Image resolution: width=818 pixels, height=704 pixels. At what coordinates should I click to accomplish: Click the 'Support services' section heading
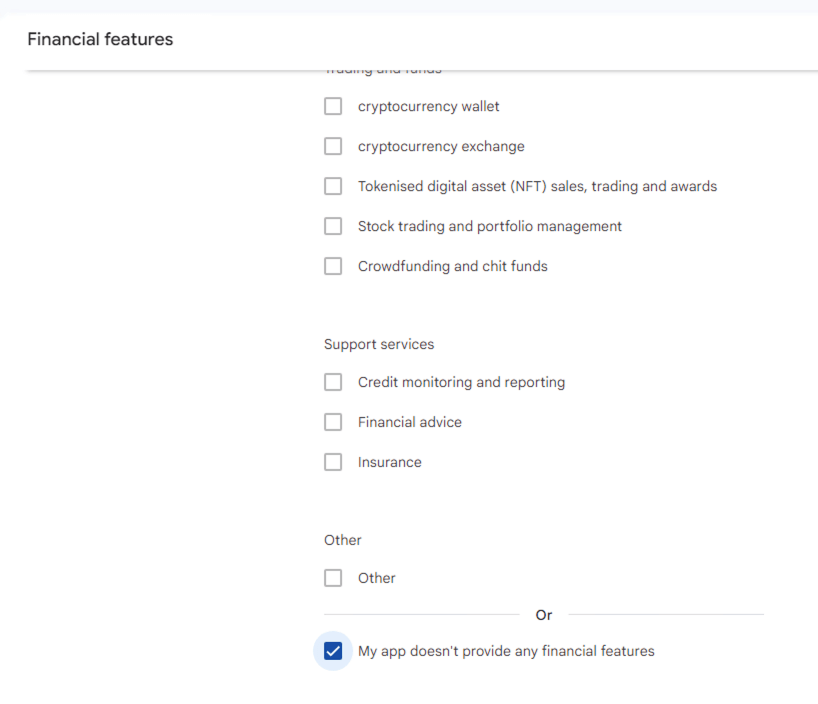pyautogui.click(x=379, y=344)
